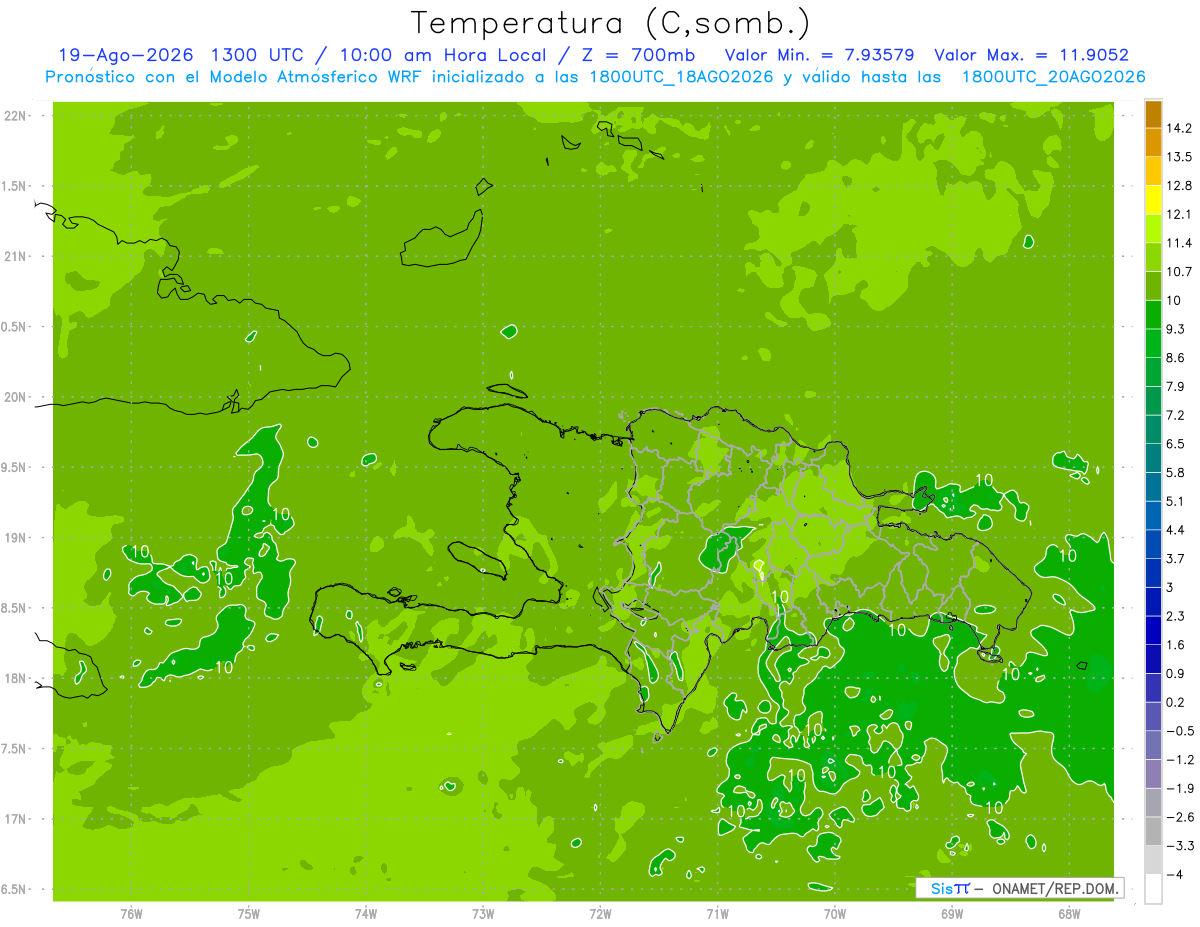1200x927 pixels.
Task: Click the legend value "0.9"
Action: [1176, 673]
